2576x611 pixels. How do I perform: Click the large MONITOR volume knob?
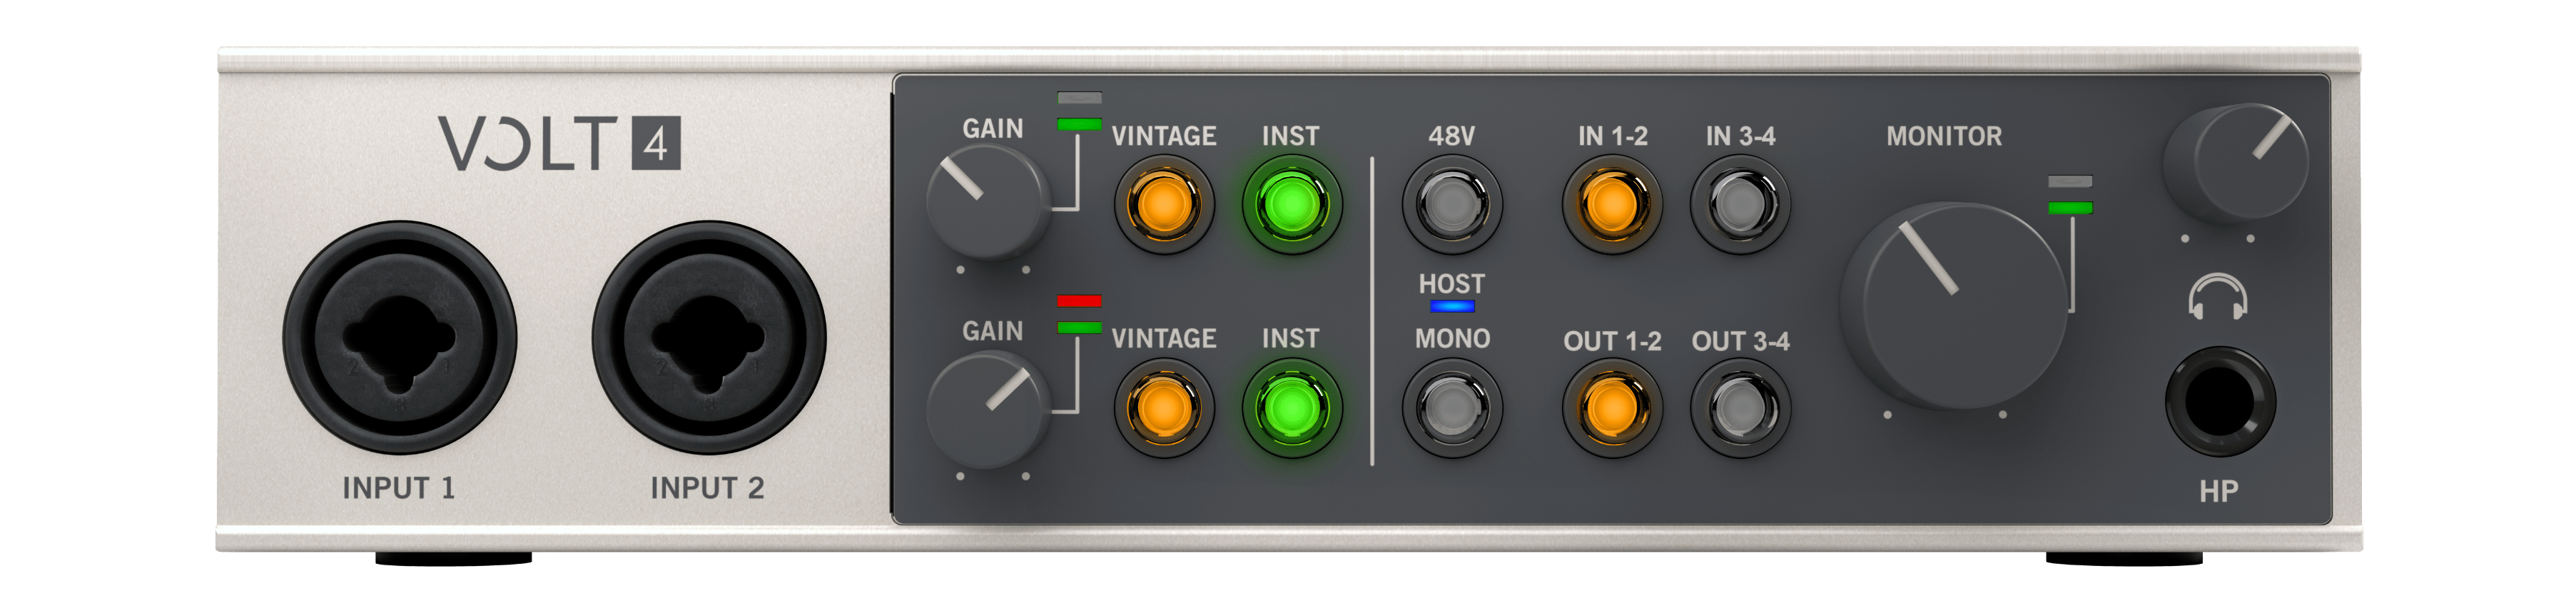pos(1953,306)
